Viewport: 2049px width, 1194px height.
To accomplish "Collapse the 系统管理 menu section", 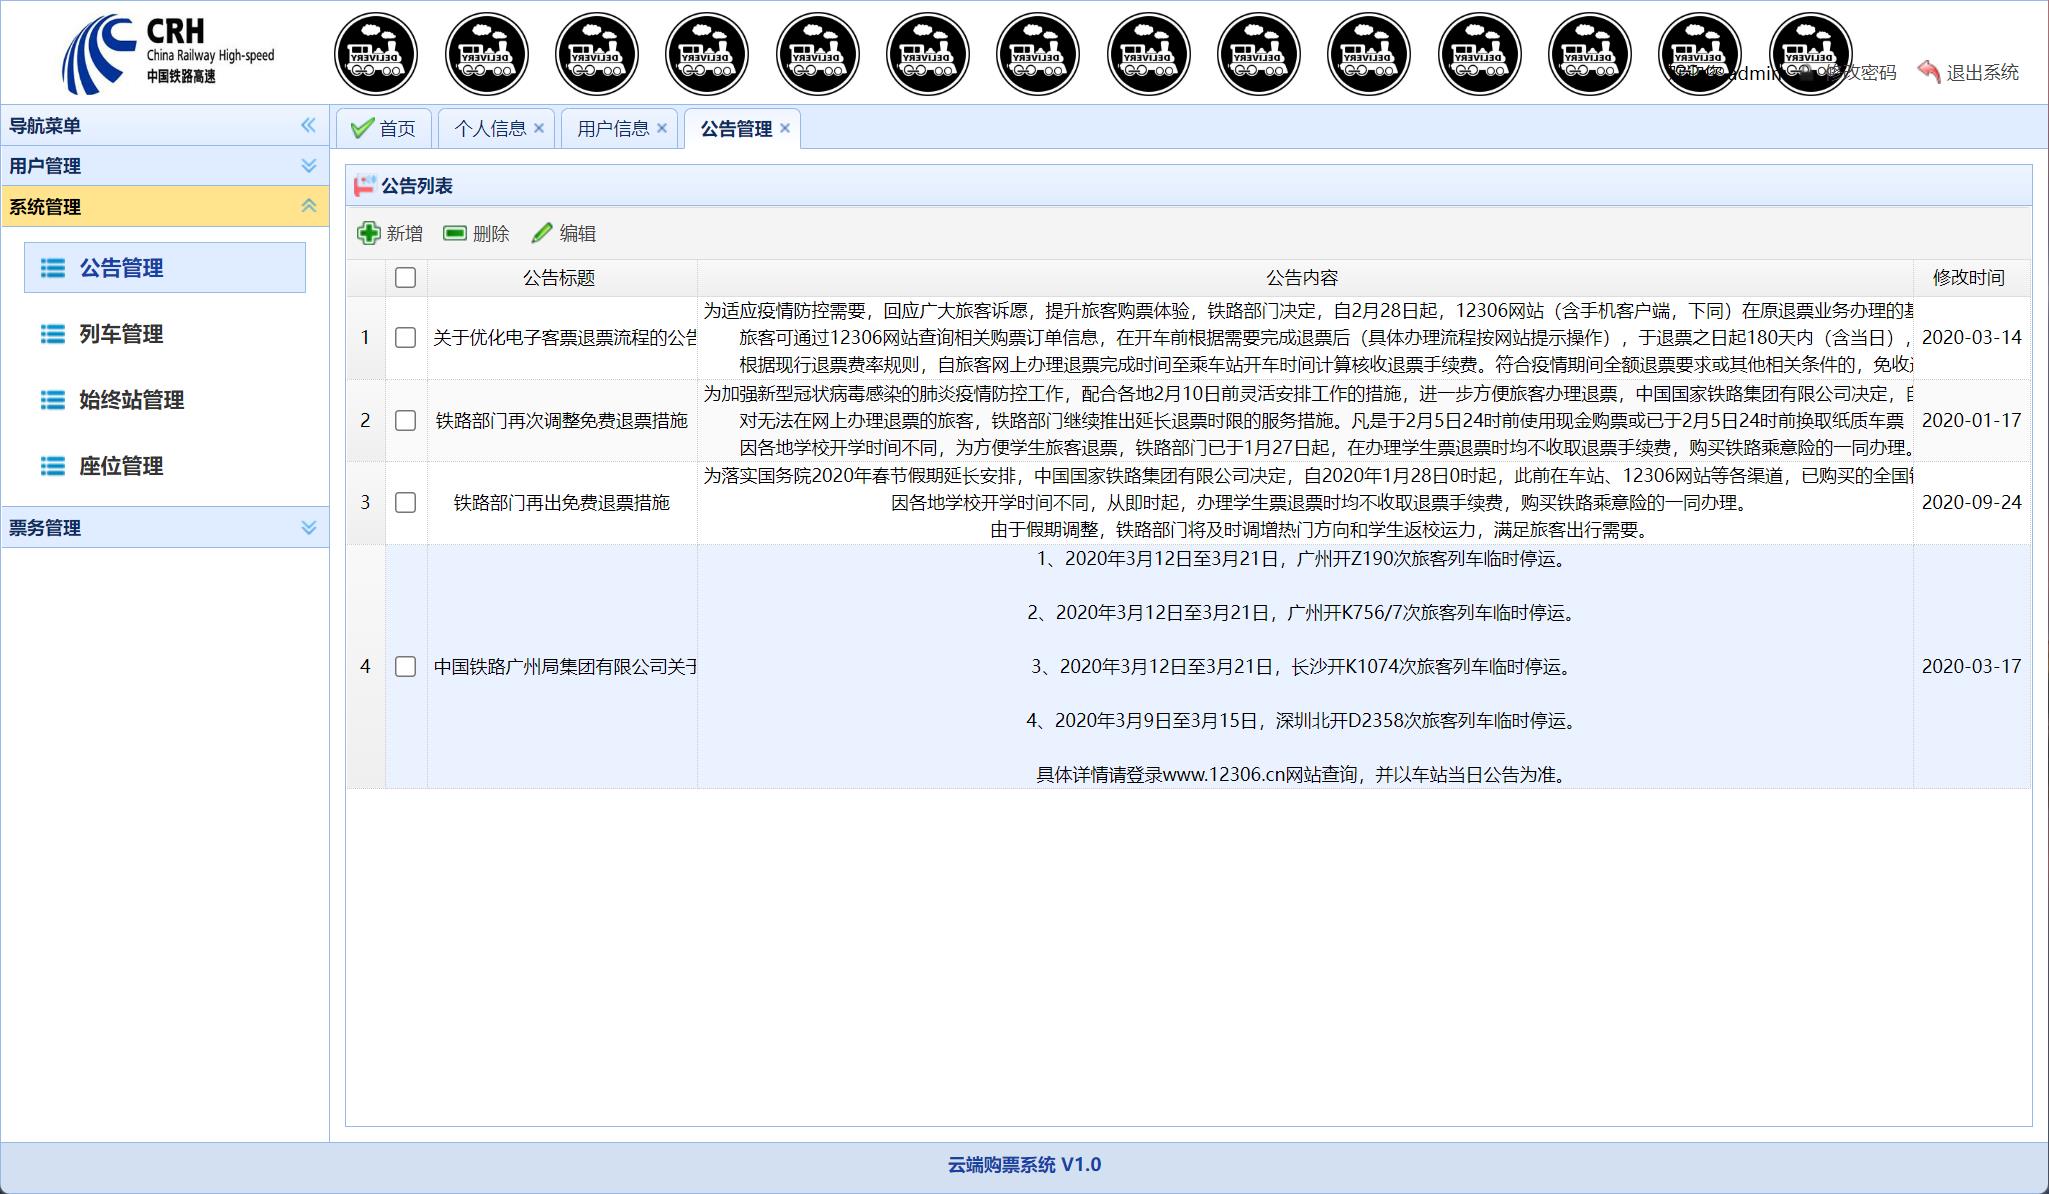I will [308, 206].
